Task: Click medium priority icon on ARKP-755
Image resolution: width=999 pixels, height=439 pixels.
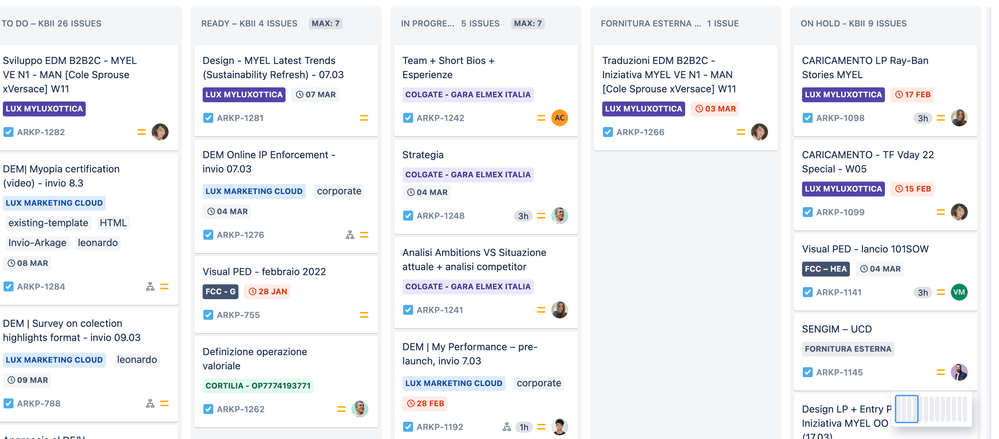Action: click(x=364, y=315)
